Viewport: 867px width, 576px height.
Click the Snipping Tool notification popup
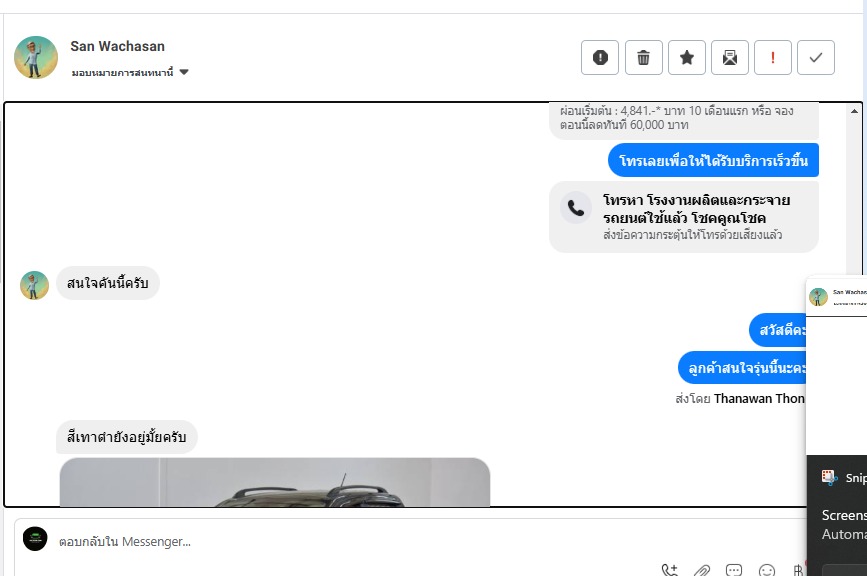coord(837,515)
